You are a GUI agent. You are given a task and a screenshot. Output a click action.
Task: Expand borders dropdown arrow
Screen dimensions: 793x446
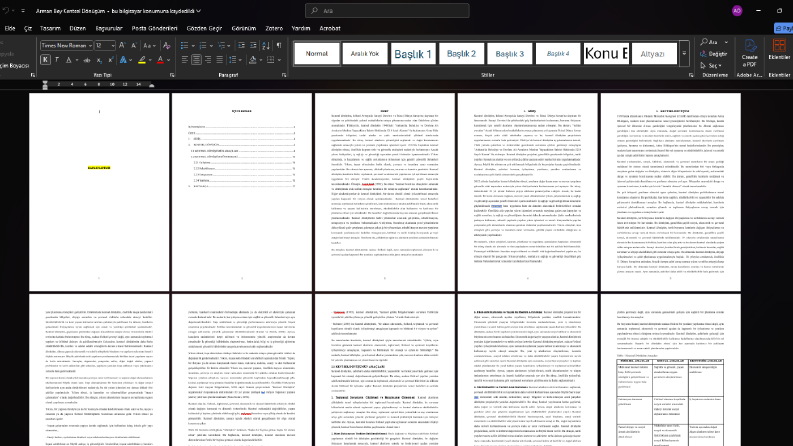coord(279,60)
